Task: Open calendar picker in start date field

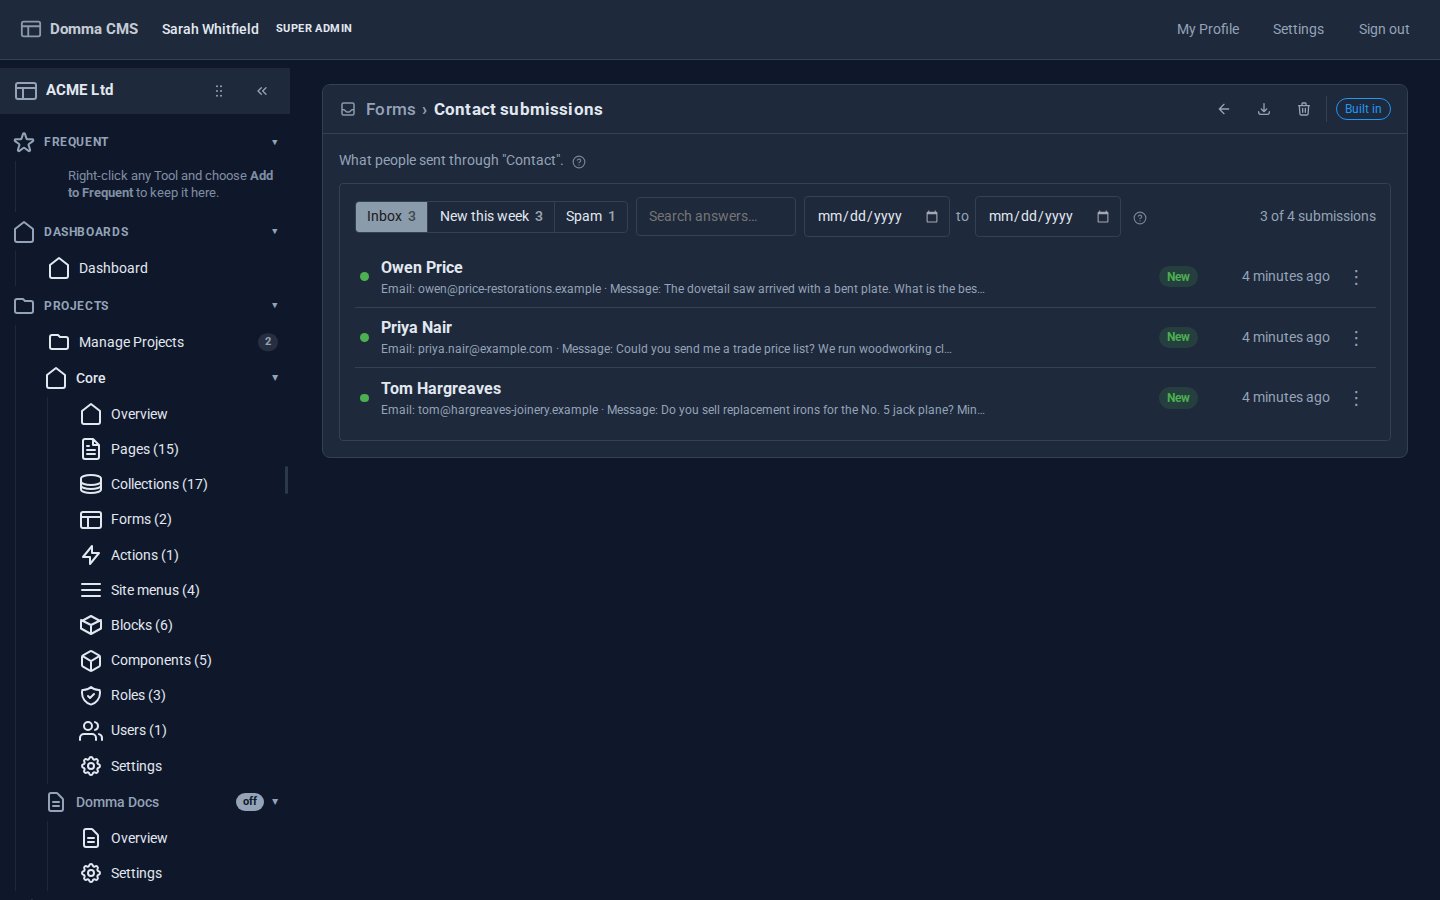Action: point(932,217)
